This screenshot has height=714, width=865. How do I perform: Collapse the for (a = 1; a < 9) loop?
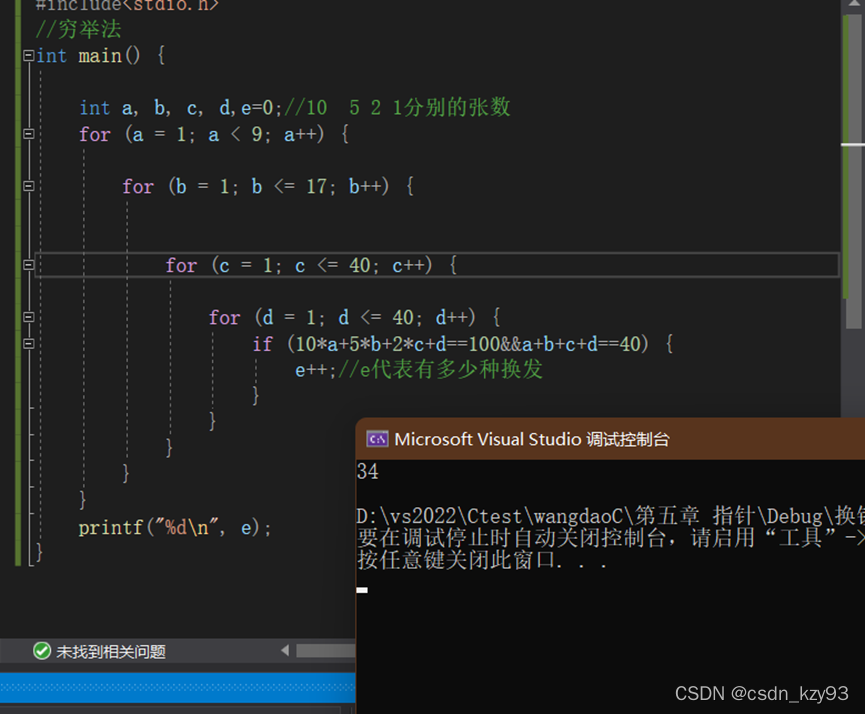tap(29, 134)
